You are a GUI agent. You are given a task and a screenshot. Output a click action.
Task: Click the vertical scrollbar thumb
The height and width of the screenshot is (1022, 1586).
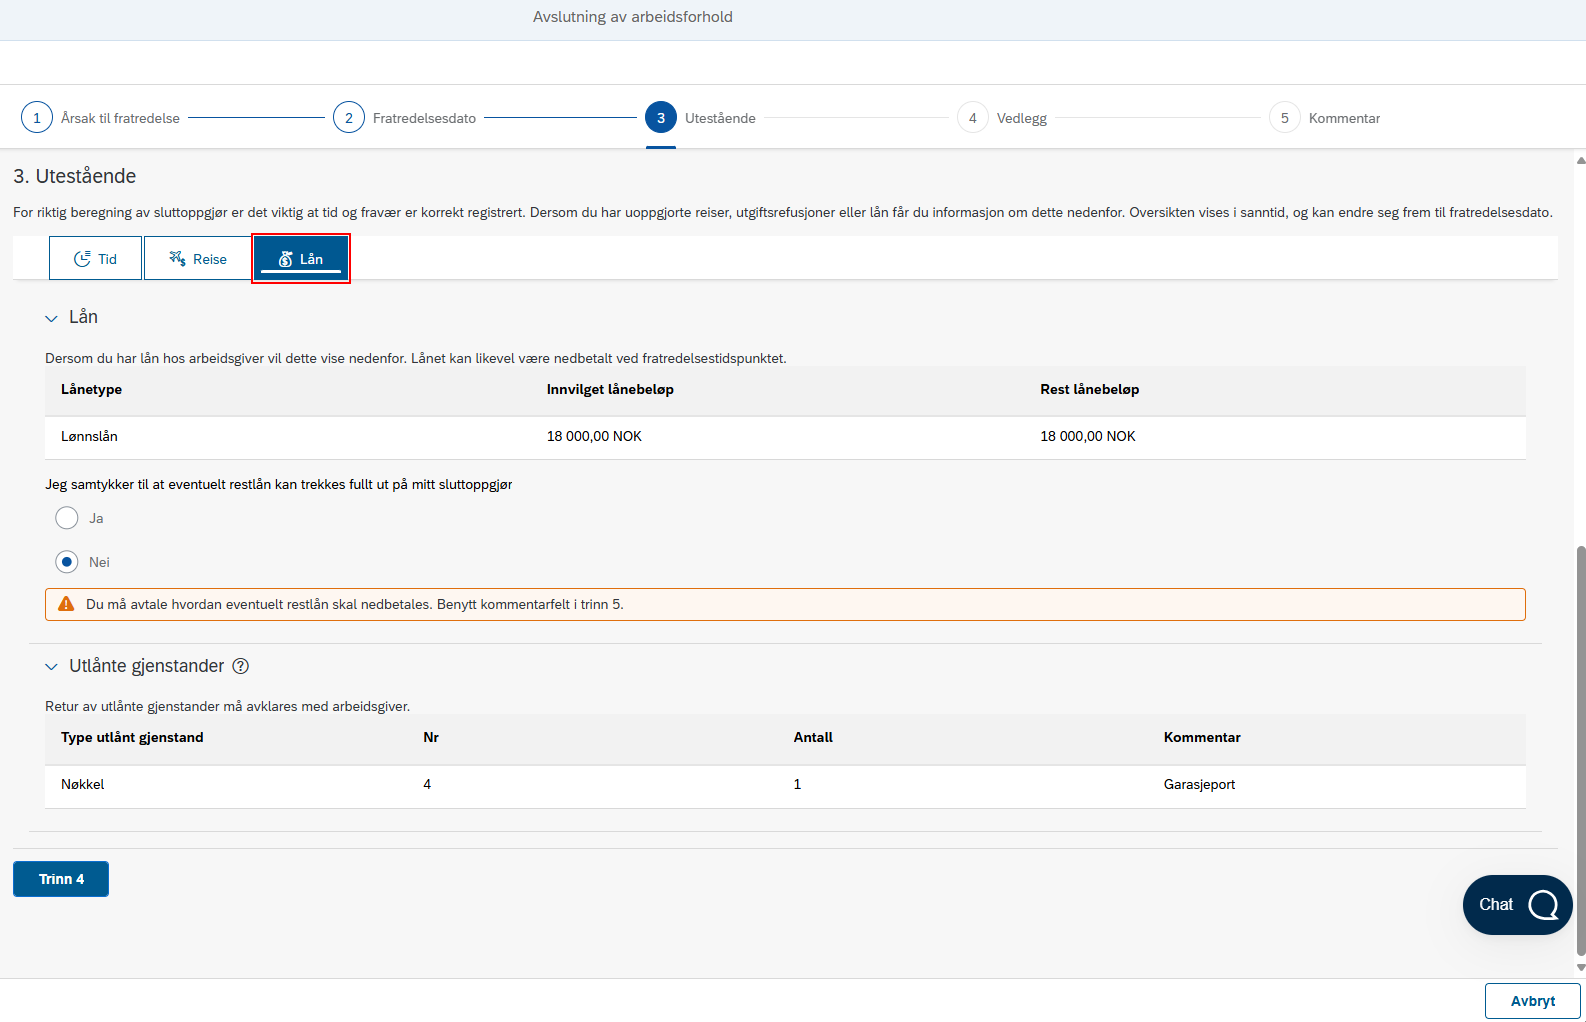(1581, 750)
